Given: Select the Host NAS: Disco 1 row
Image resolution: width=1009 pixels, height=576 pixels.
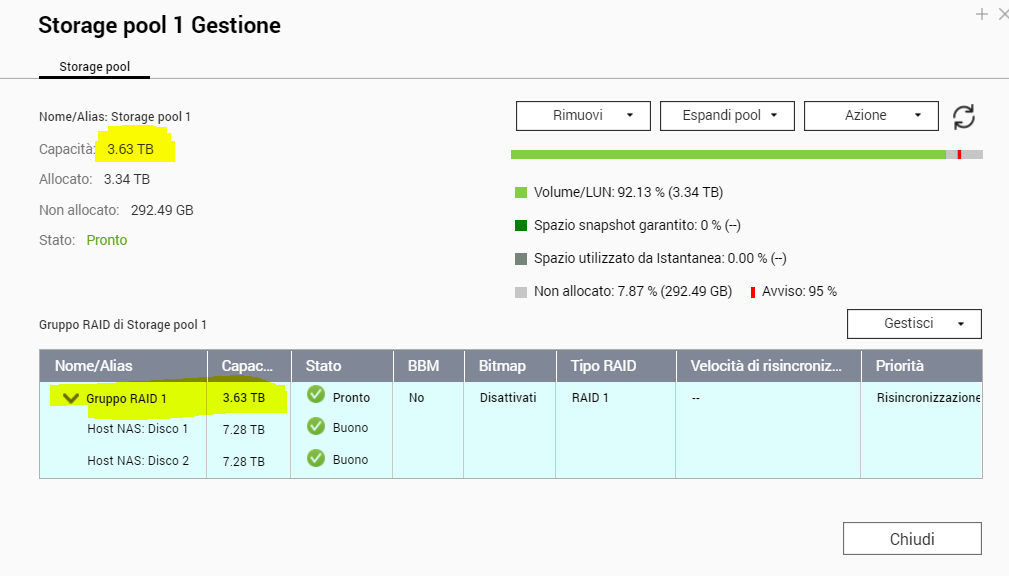Looking at the screenshot, I should coord(137,429).
